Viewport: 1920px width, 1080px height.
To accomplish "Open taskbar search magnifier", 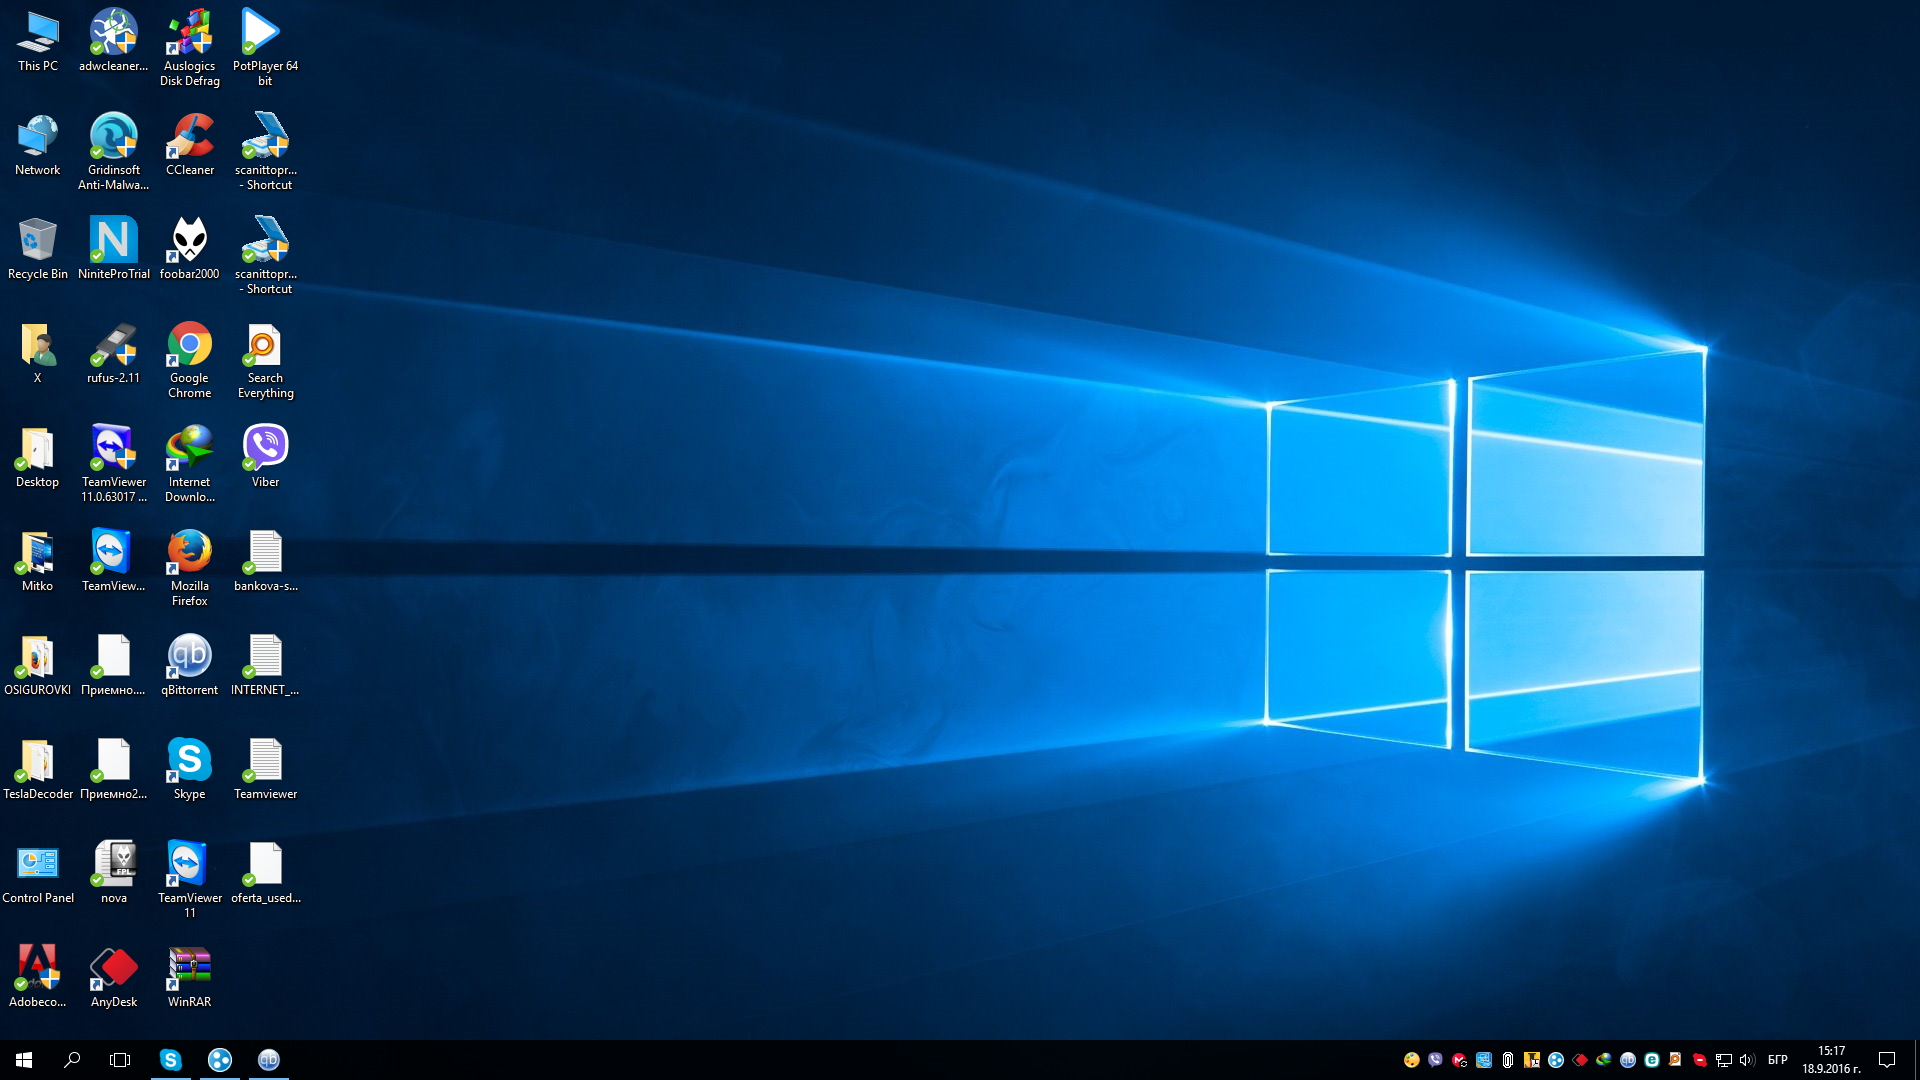I will [x=72, y=1060].
